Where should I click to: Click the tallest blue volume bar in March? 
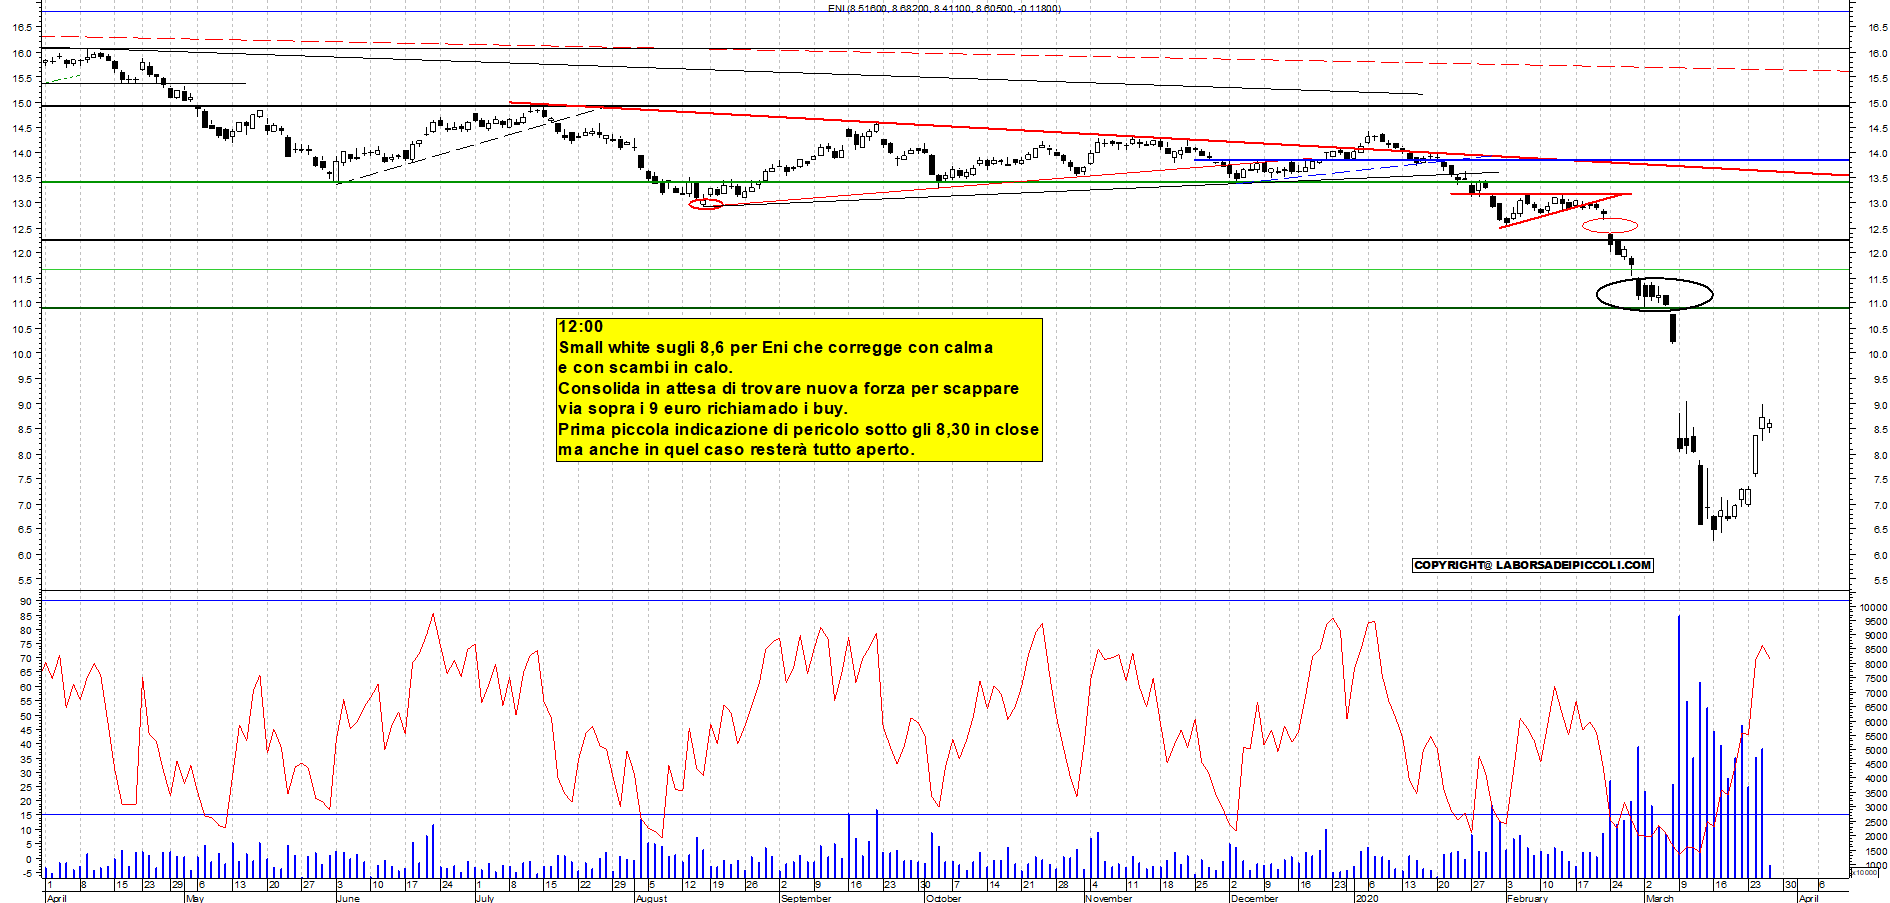[1679, 746]
